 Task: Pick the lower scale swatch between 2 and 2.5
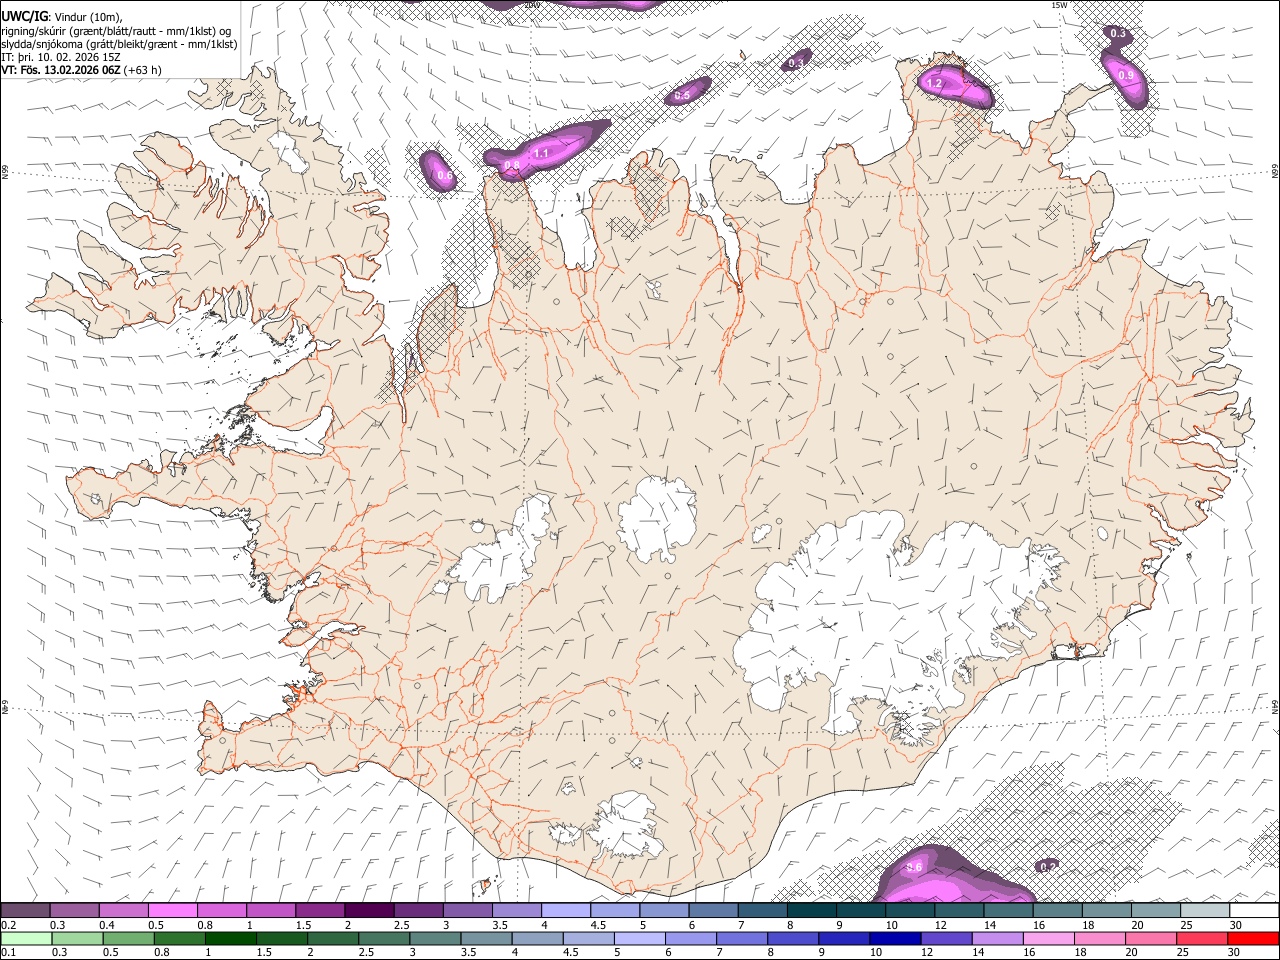coord(333,939)
